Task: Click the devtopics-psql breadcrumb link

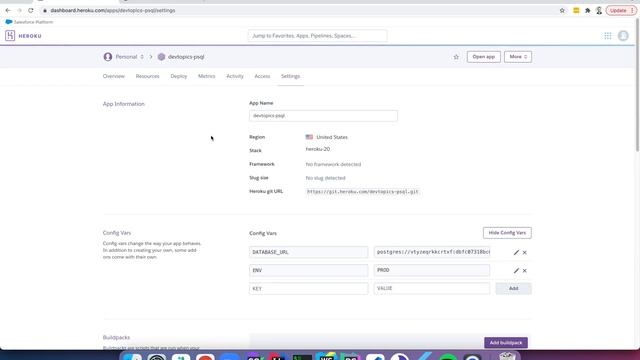Action: (186, 57)
